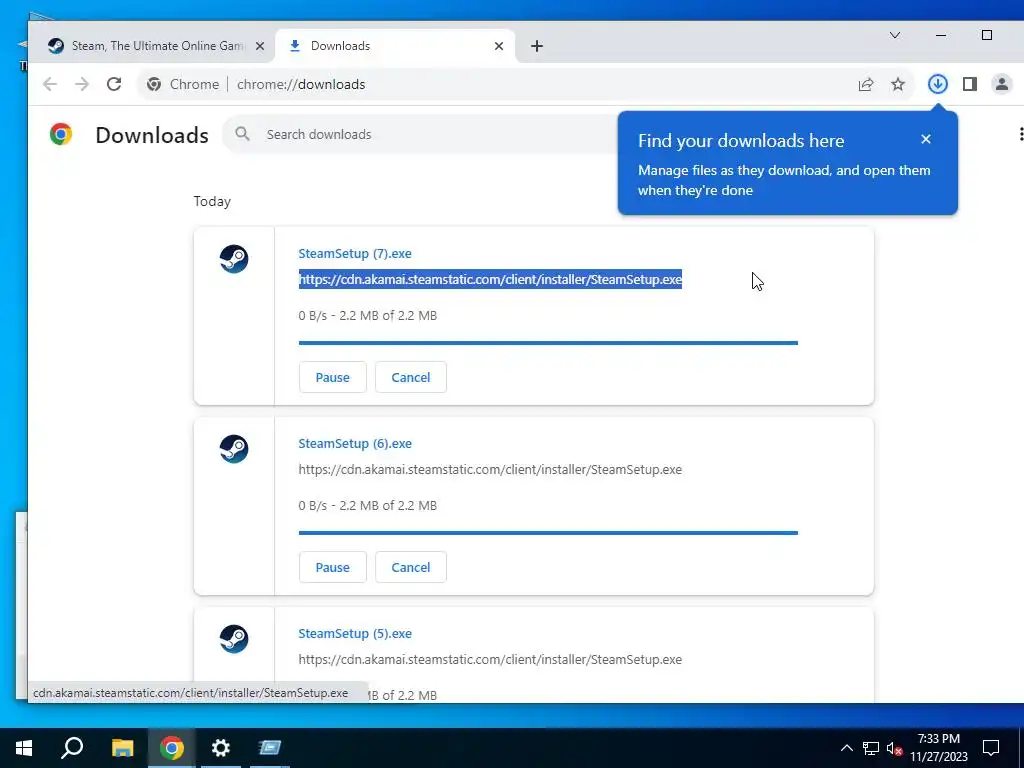Dismiss the Find your downloads tooltip

[925, 139]
